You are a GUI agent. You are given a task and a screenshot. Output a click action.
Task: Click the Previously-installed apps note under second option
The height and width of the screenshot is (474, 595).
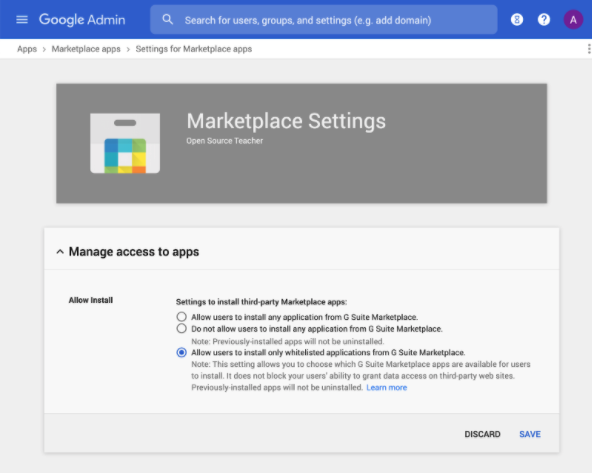point(287,341)
